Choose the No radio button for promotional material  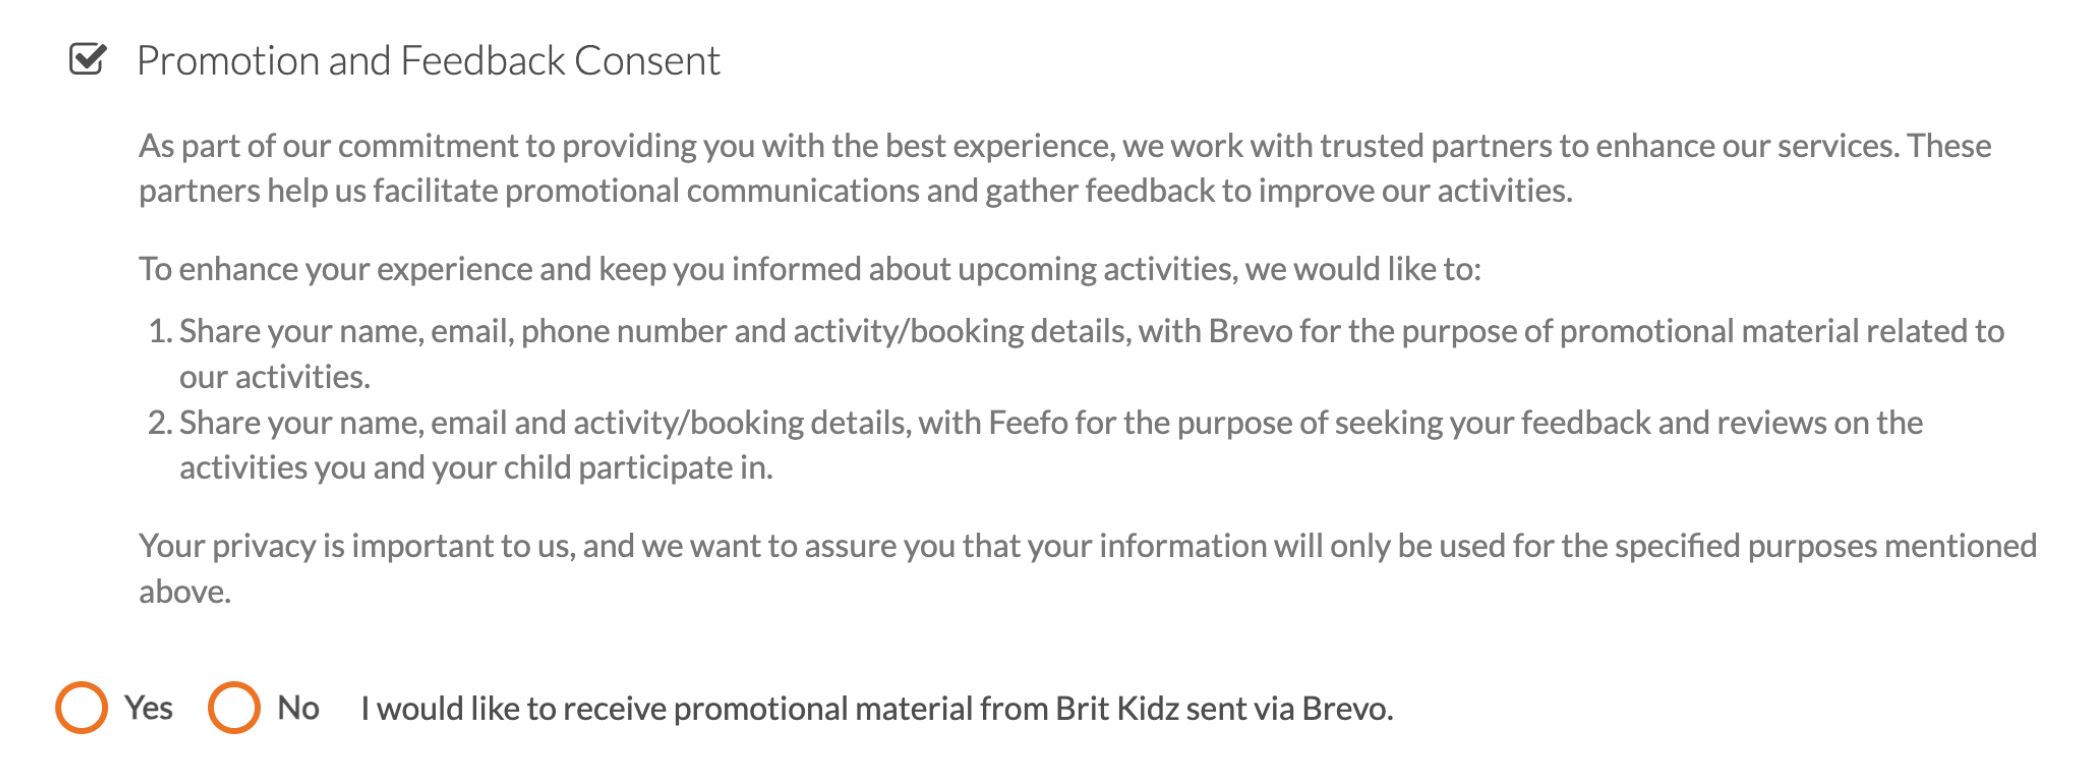[234, 708]
